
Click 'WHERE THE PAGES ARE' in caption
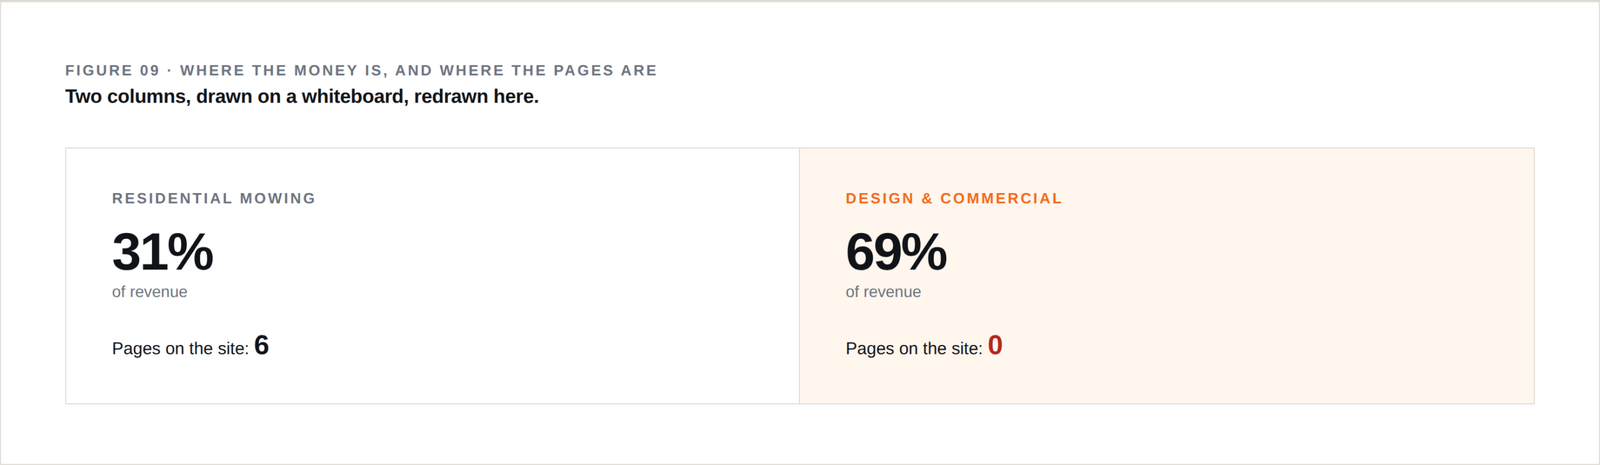549,70
